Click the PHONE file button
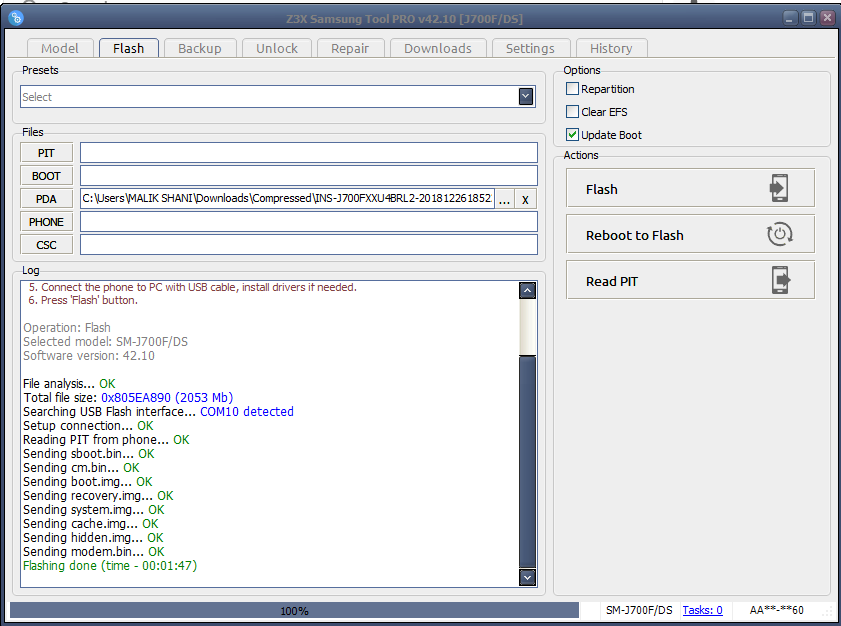841x626 pixels. point(46,222)
